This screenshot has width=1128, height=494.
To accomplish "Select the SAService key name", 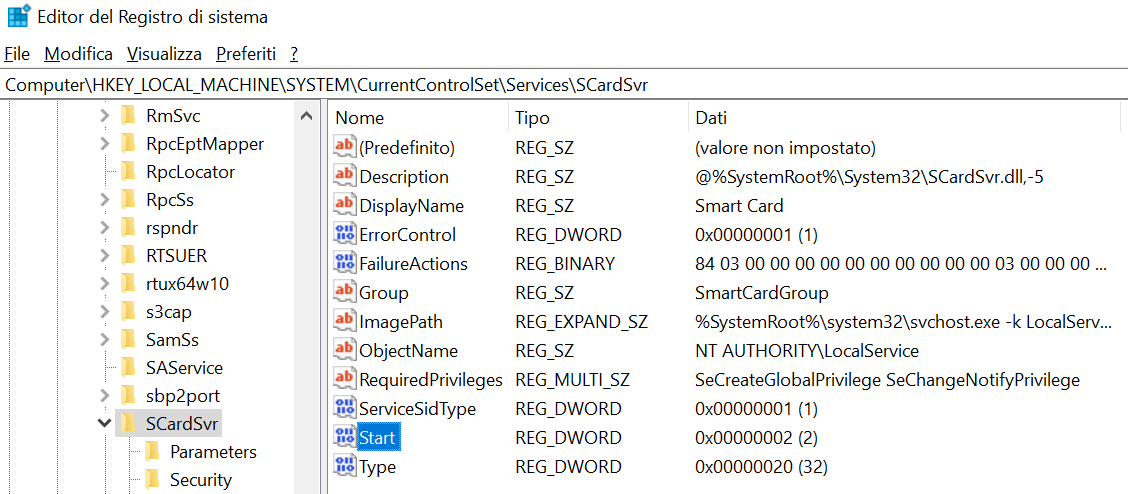I will [183, 368].
